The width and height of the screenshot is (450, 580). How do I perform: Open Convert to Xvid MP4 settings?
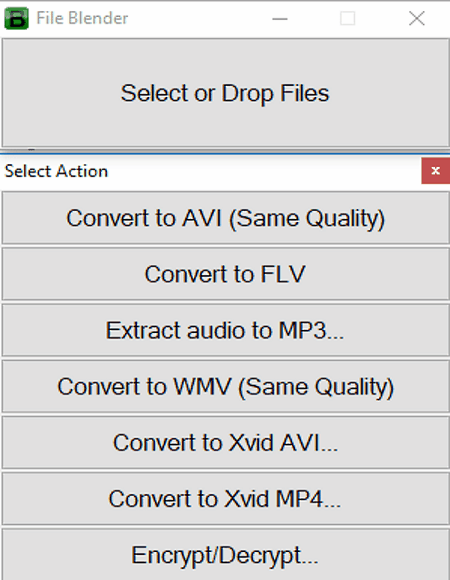coord(226,499)
